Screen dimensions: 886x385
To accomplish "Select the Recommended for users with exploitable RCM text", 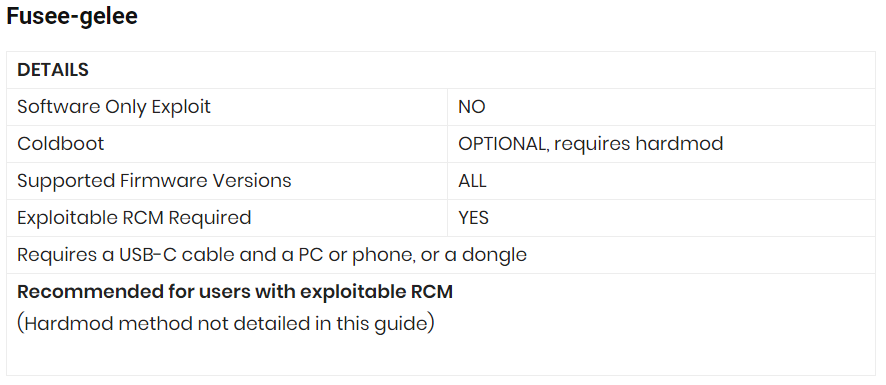I will coord(235,292).
